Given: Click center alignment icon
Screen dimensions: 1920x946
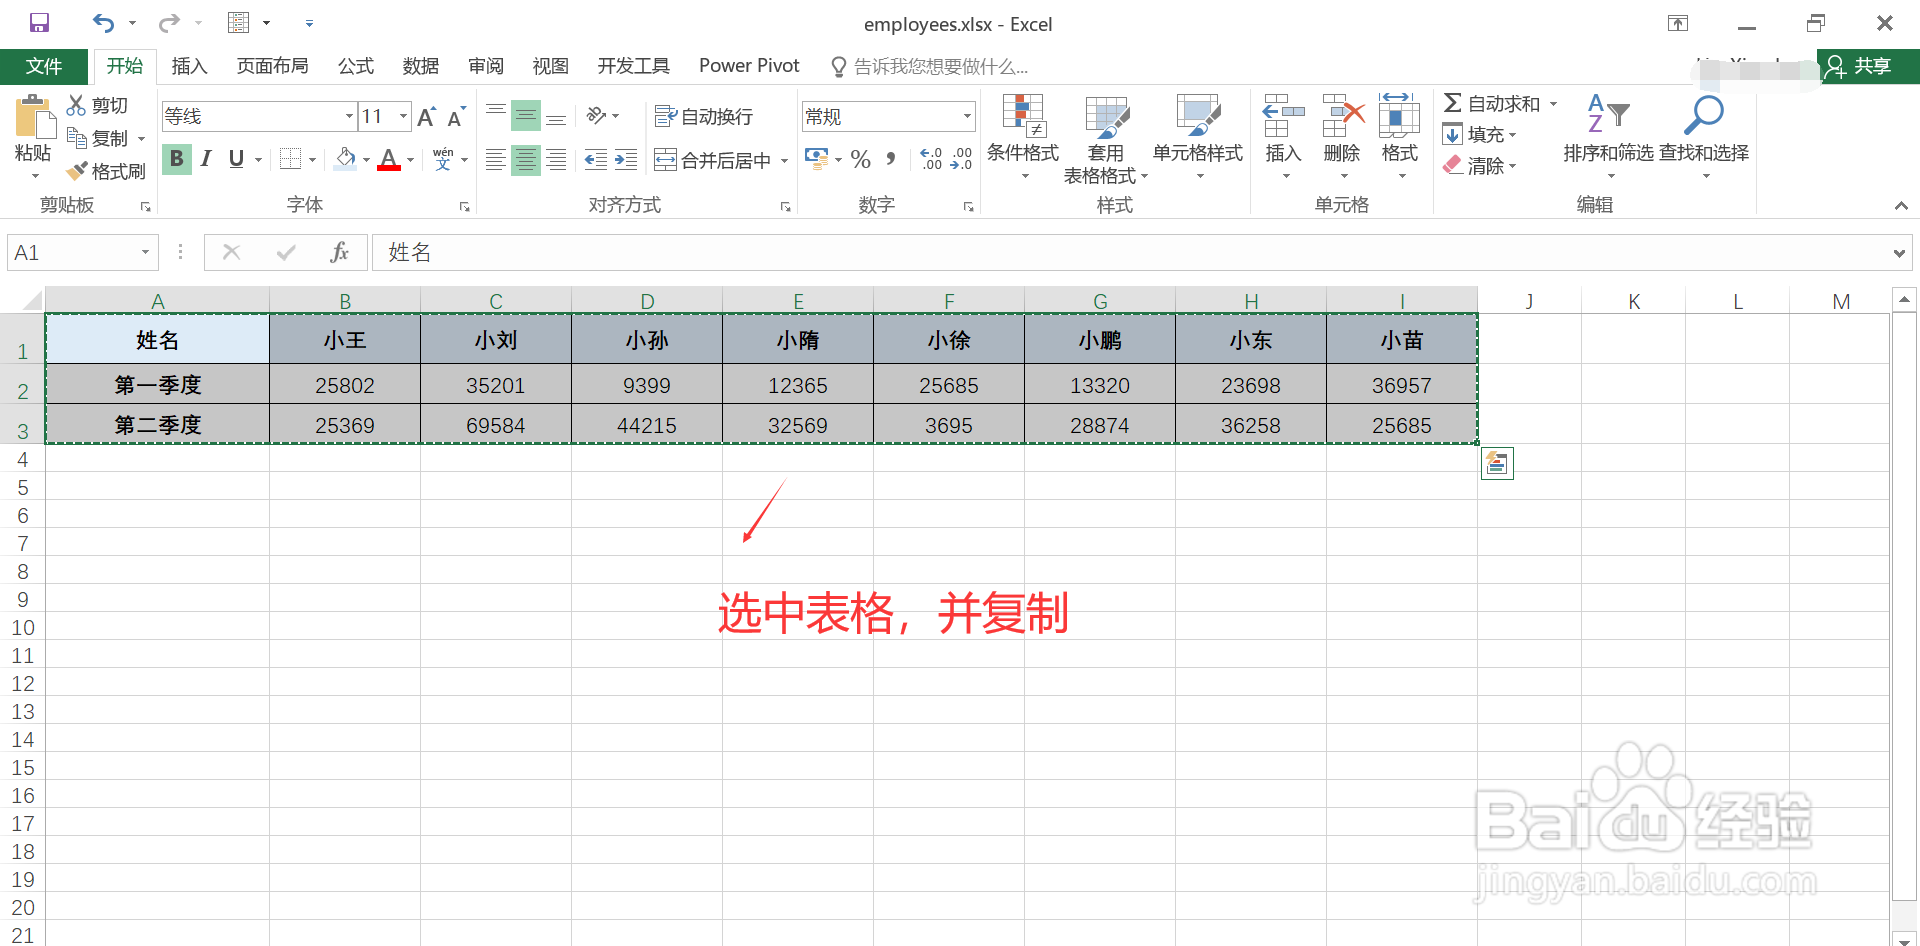Looking at the screenshot, I should [525, 159].
